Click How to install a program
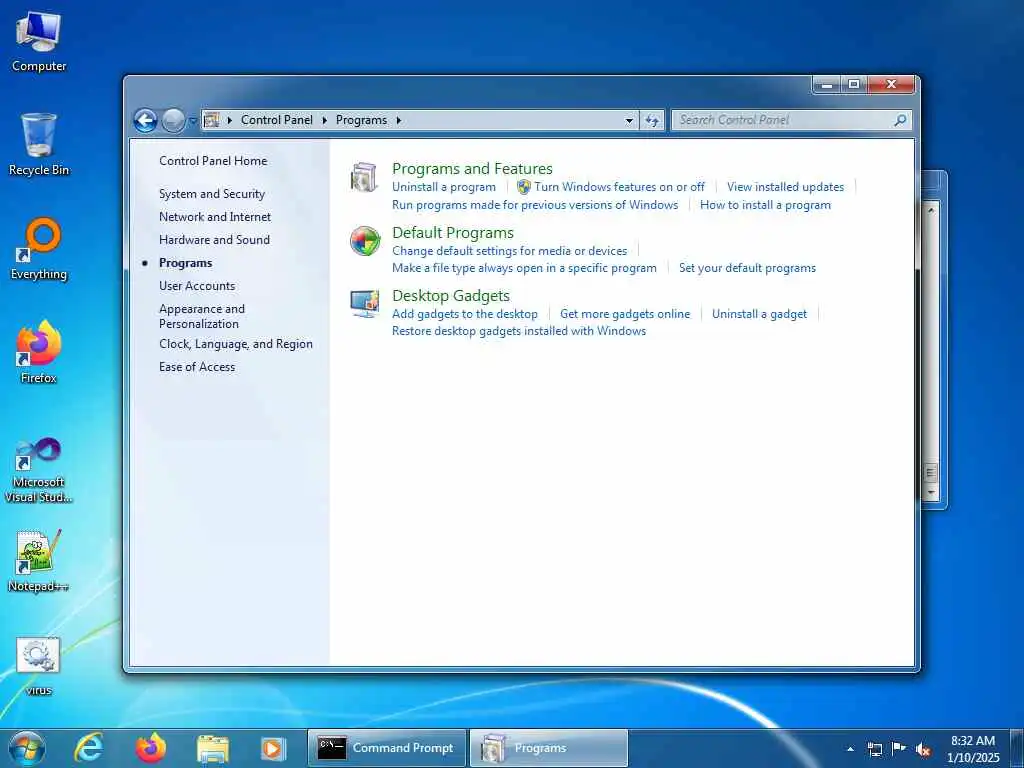Image resolution: width=1024 pixels, height=768 pixels. tap(765, 205)
